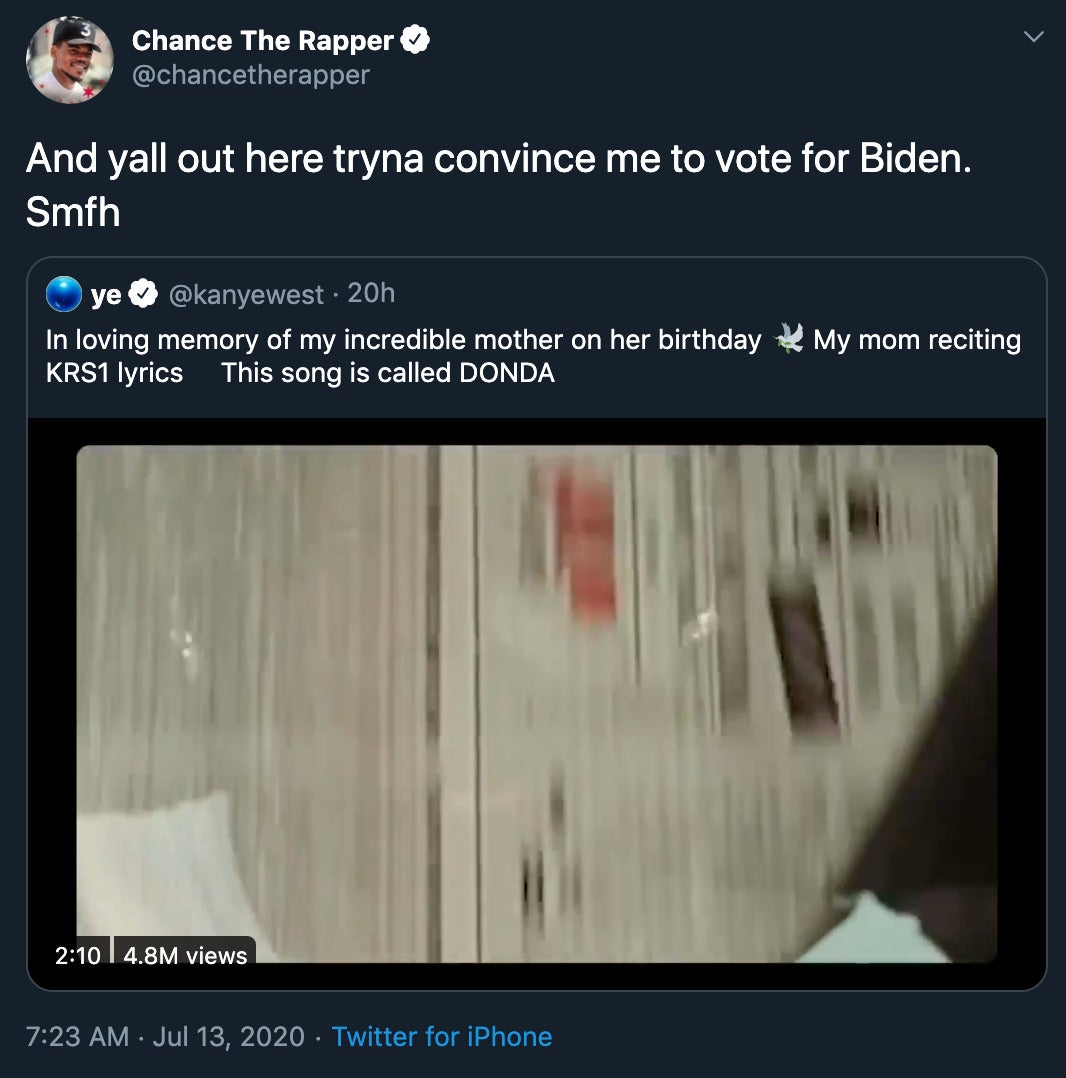Image resolution: width=1066 pixels, height=1078 pixels.
Task: Click the dove emoji in quoted tweet
Action: click(788, 339)
